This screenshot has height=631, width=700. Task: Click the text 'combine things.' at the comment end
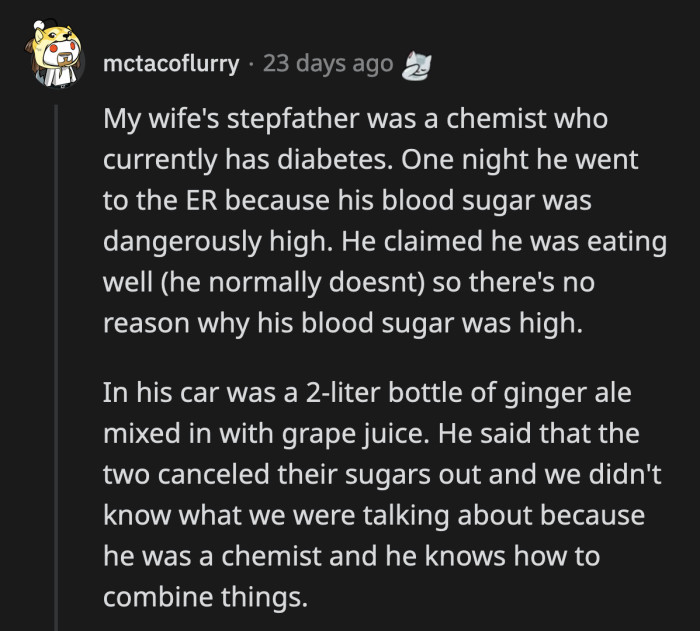pos(205,597)
